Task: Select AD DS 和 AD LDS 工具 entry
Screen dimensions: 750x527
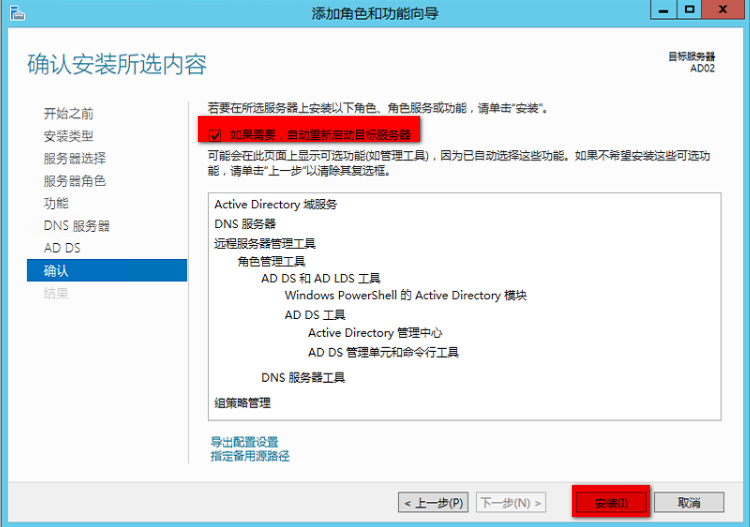Action: click(320, 278)
